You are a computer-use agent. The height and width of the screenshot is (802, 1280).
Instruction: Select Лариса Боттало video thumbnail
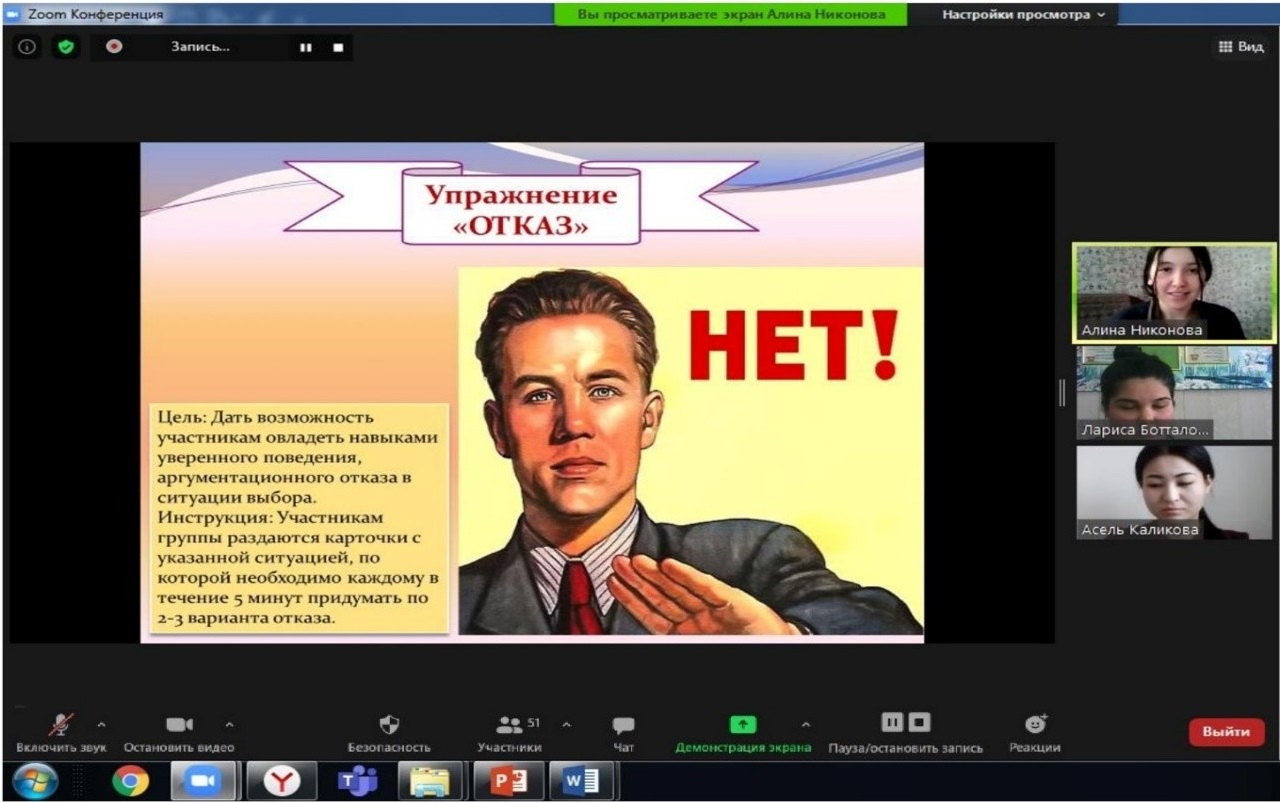coord(1174,393)
